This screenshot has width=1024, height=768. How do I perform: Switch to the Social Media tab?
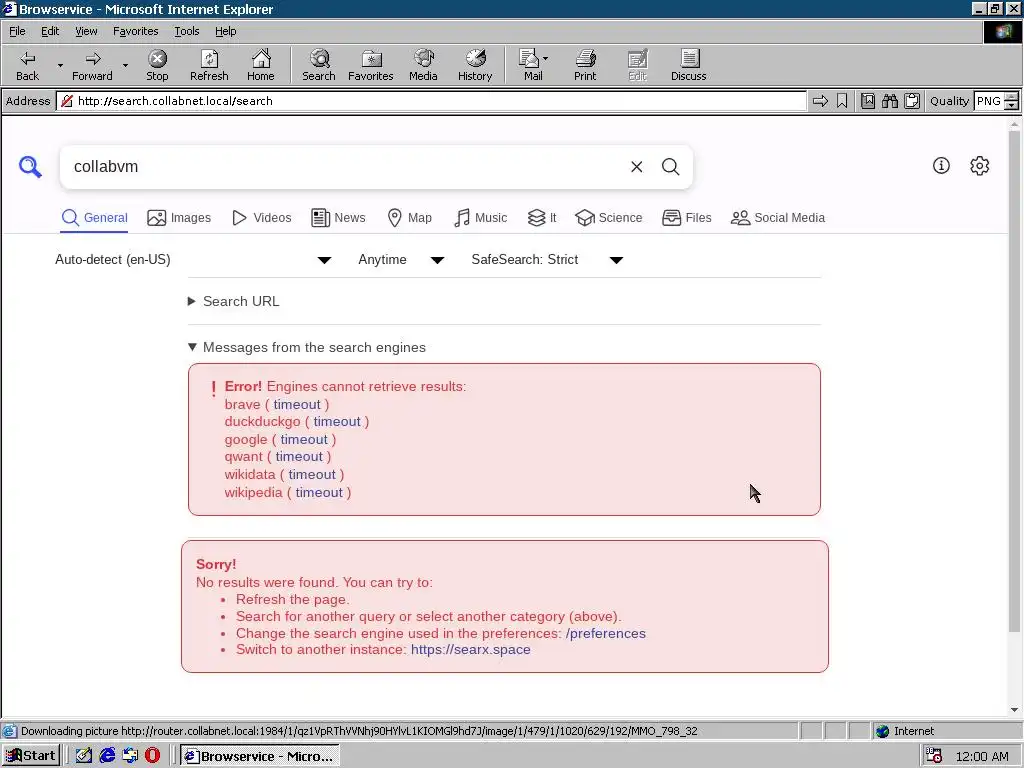click(x=777, y=217)
